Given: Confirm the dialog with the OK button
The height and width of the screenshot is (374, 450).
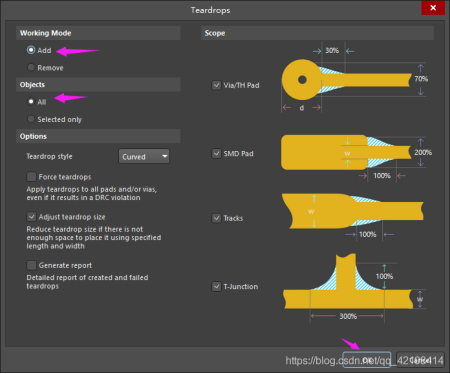Looking at the screenshot, I should 367,360.
